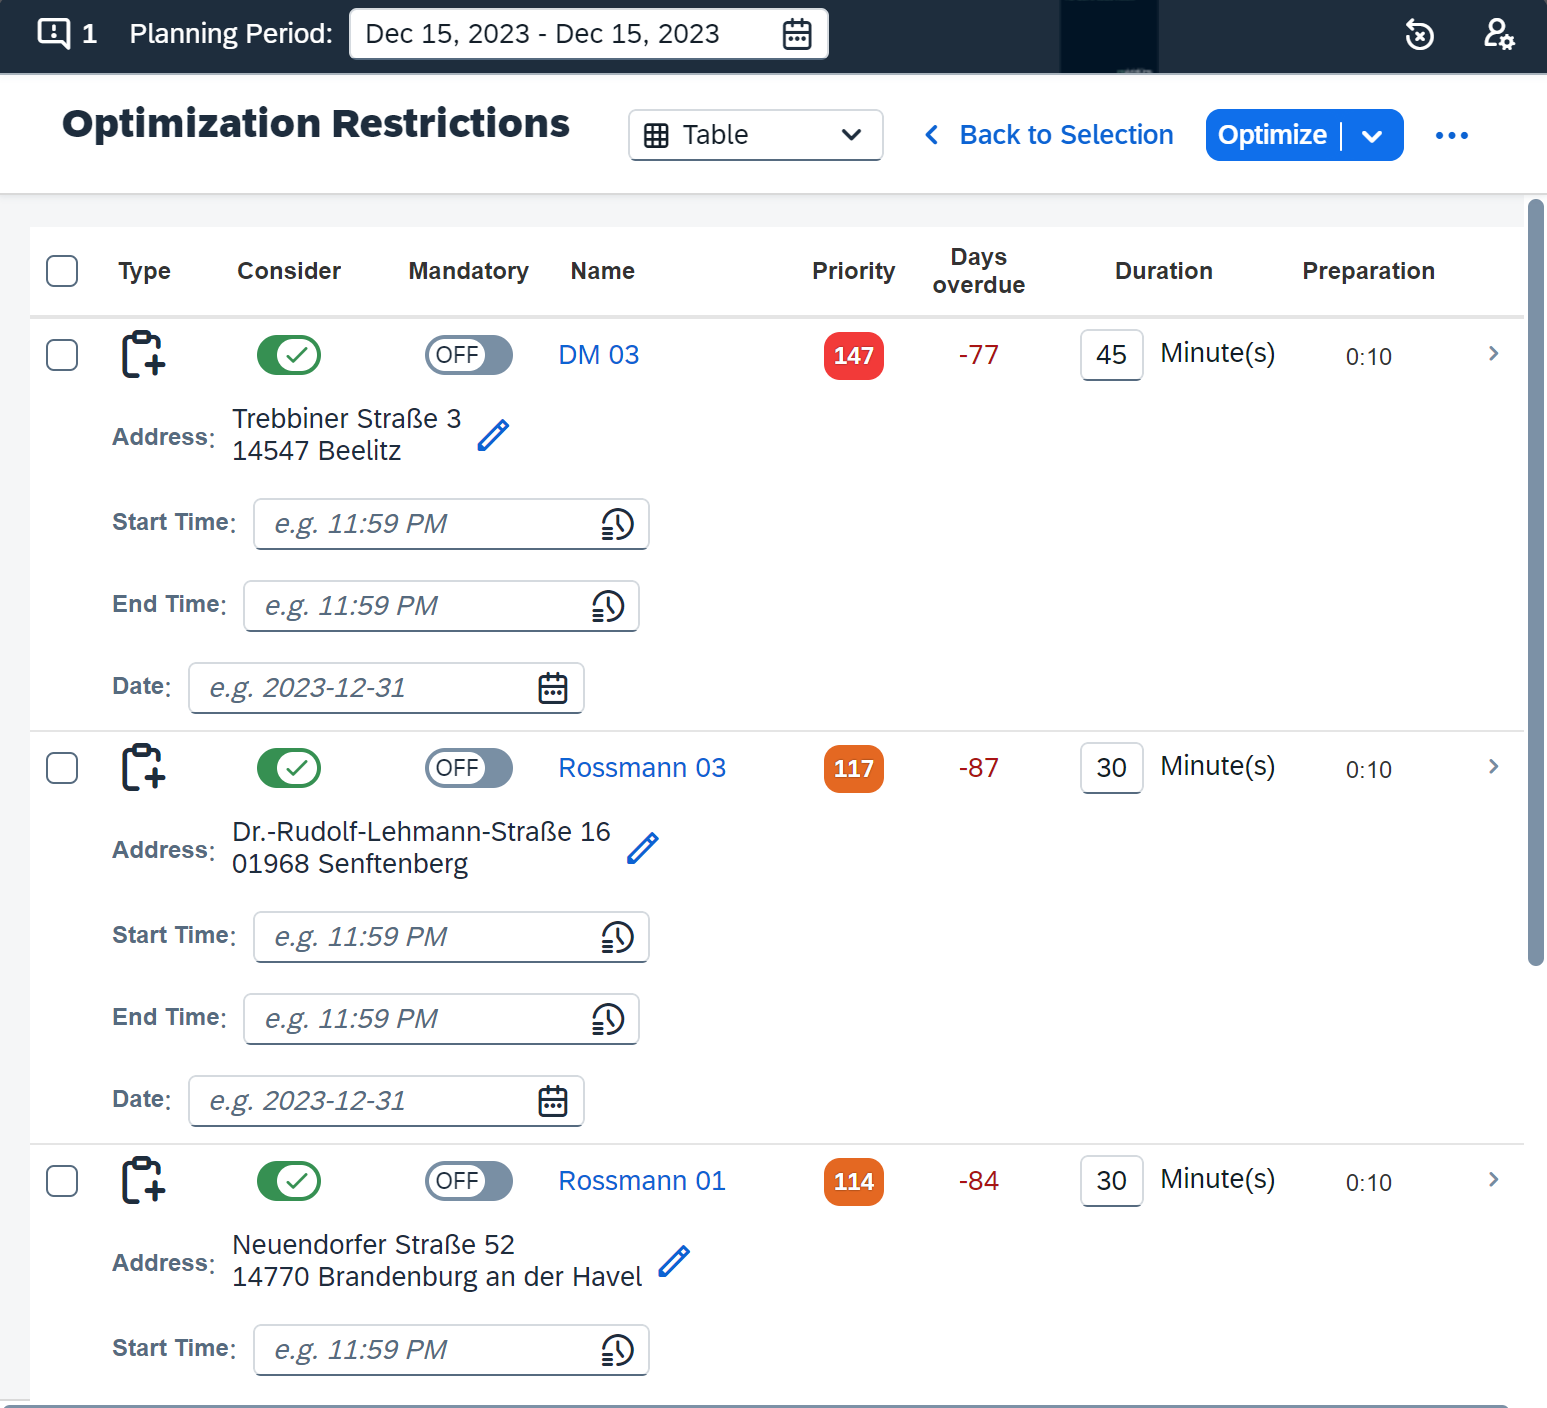The height and width of the screenshot is (1408, 1547).
Task: Open user settings icon
Action: 1498,34
